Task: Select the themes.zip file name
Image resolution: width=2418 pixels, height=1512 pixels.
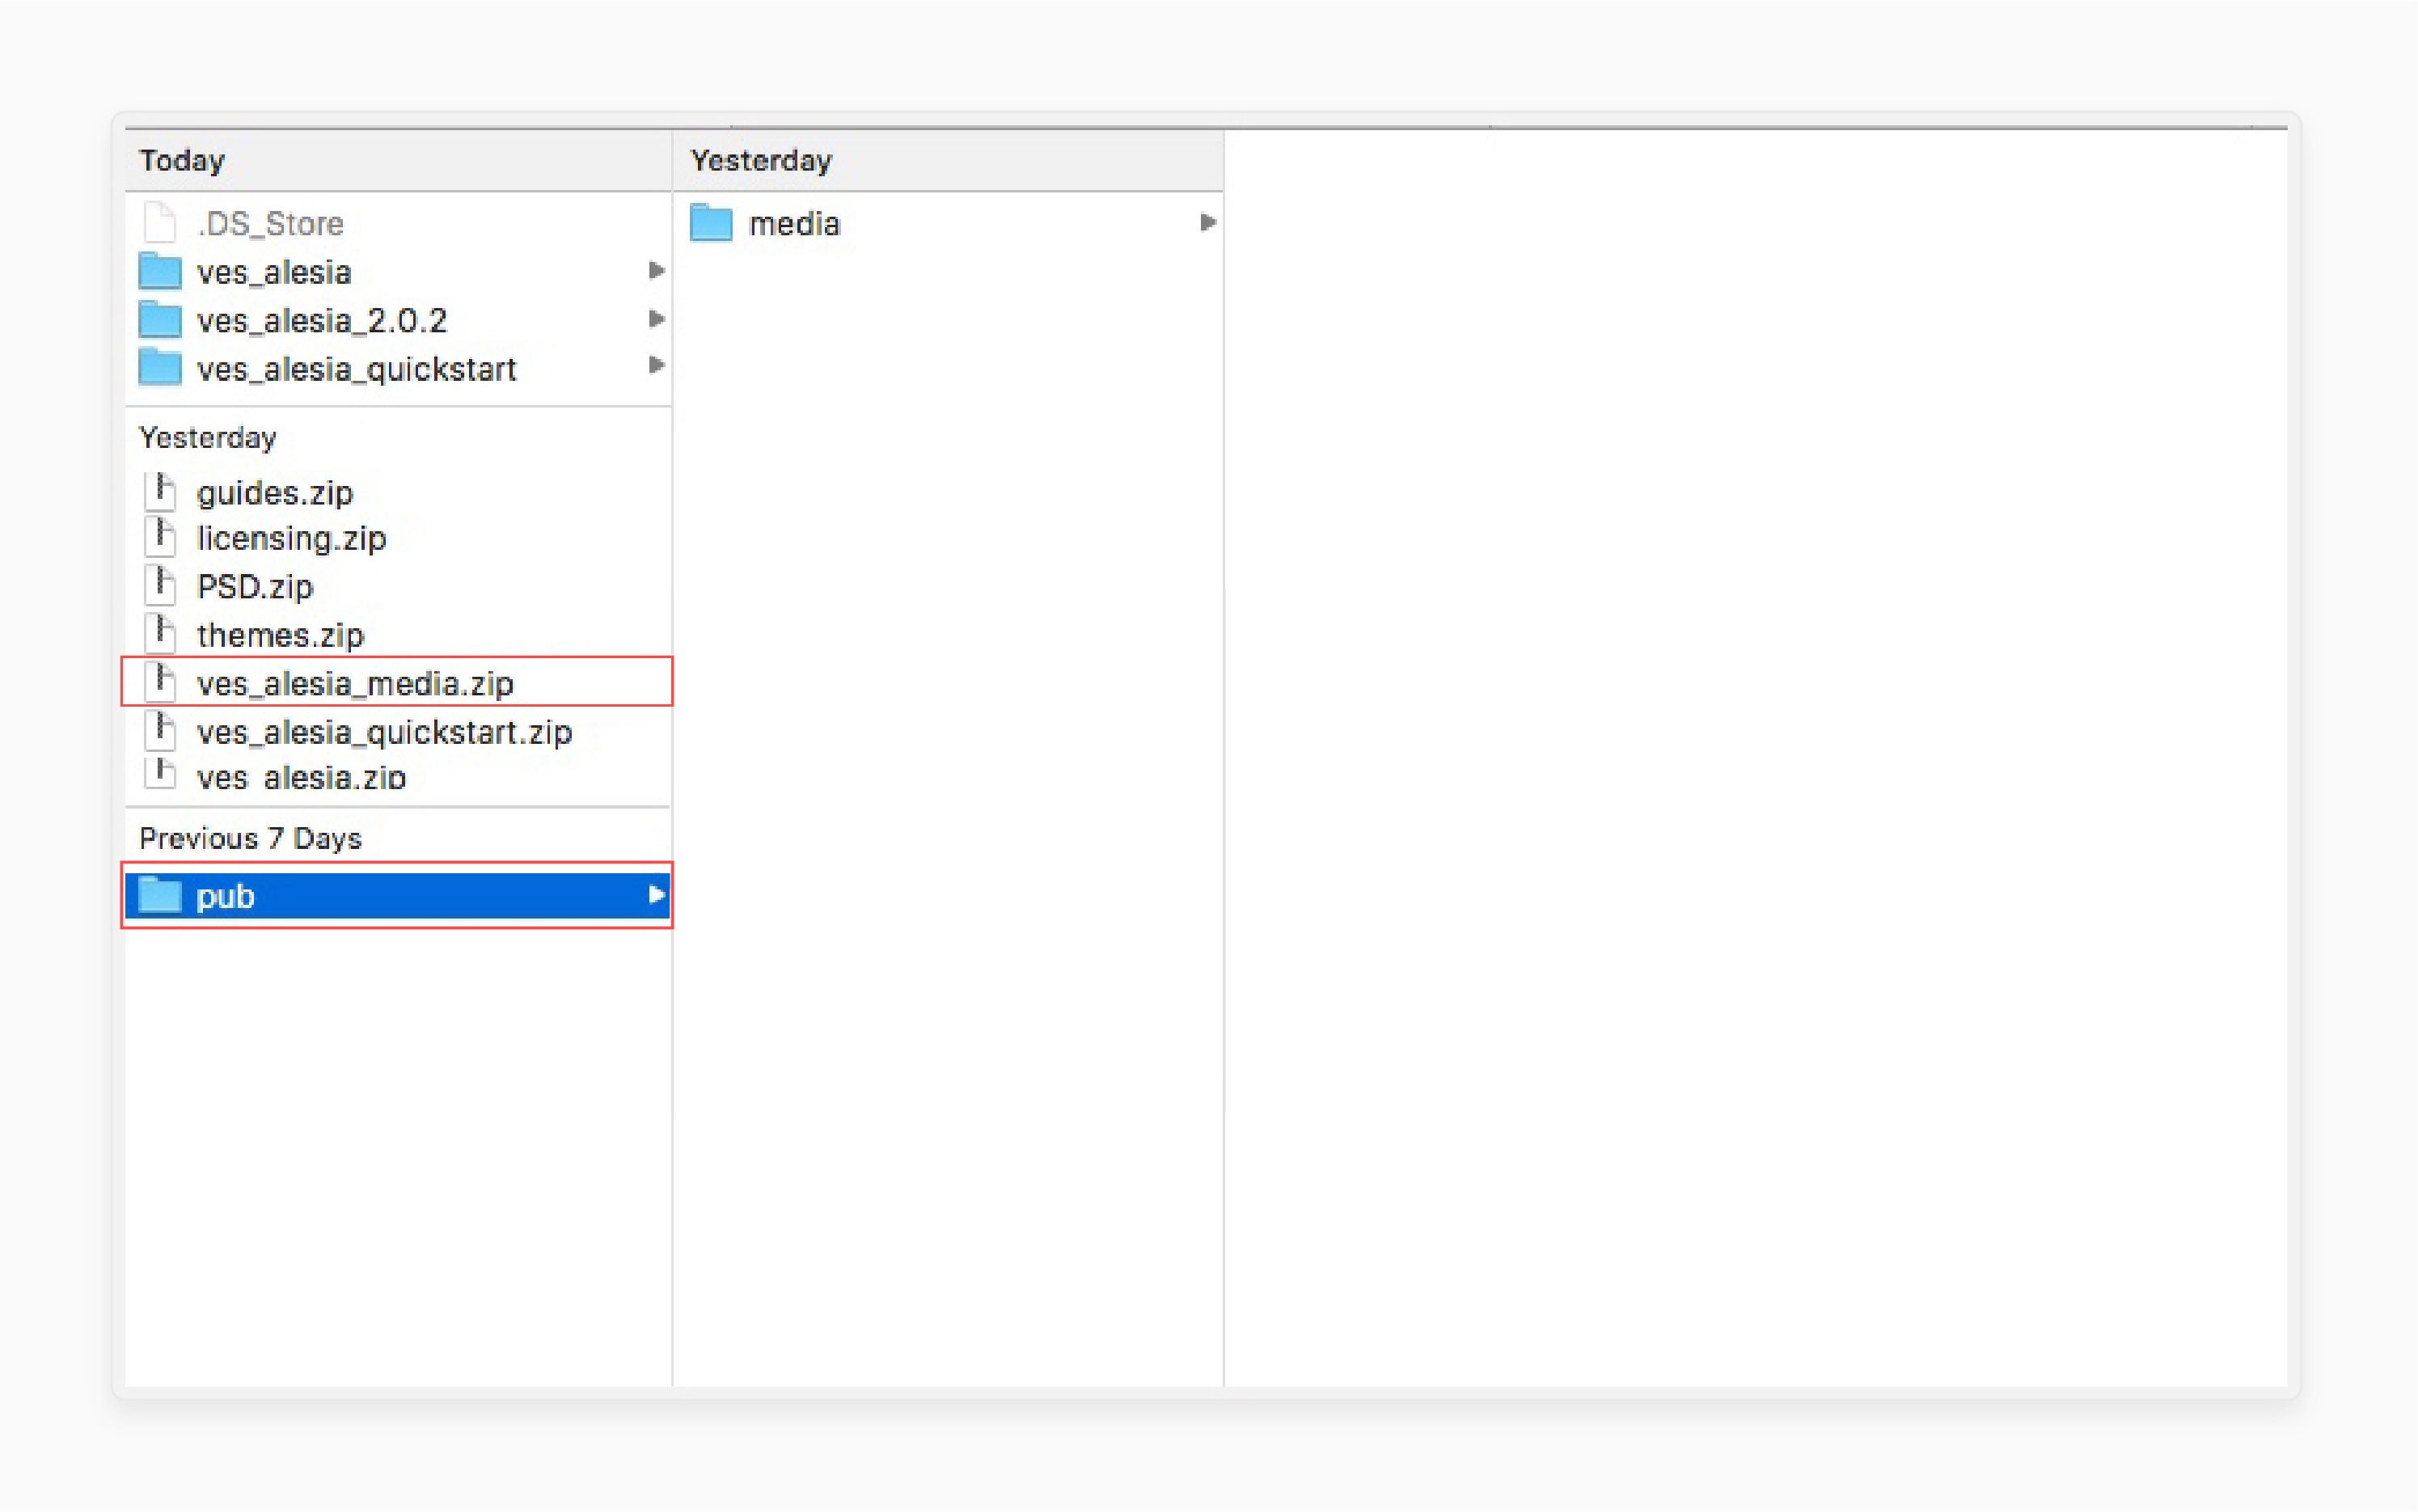Action: coord(280,635)
